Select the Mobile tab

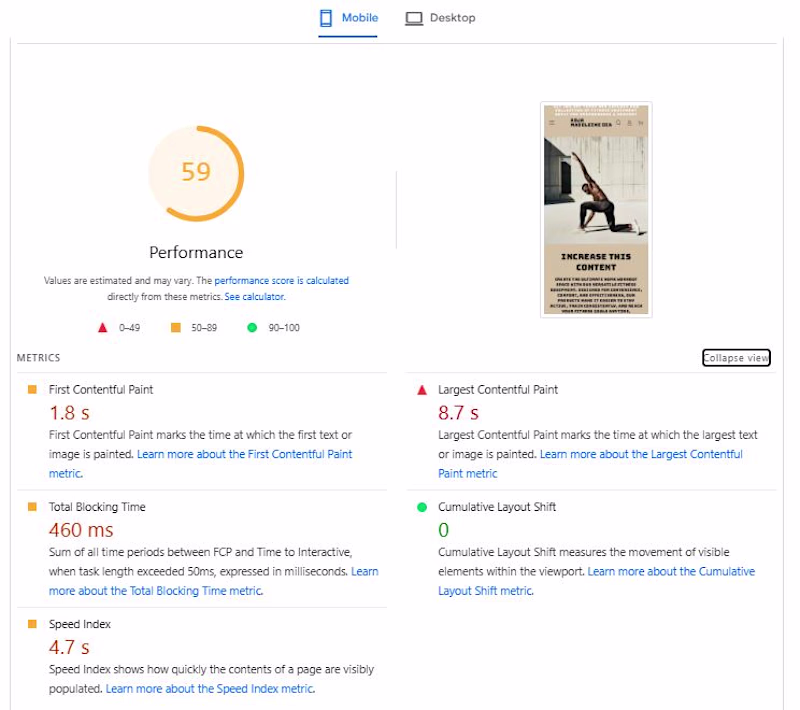click(348, 18)
